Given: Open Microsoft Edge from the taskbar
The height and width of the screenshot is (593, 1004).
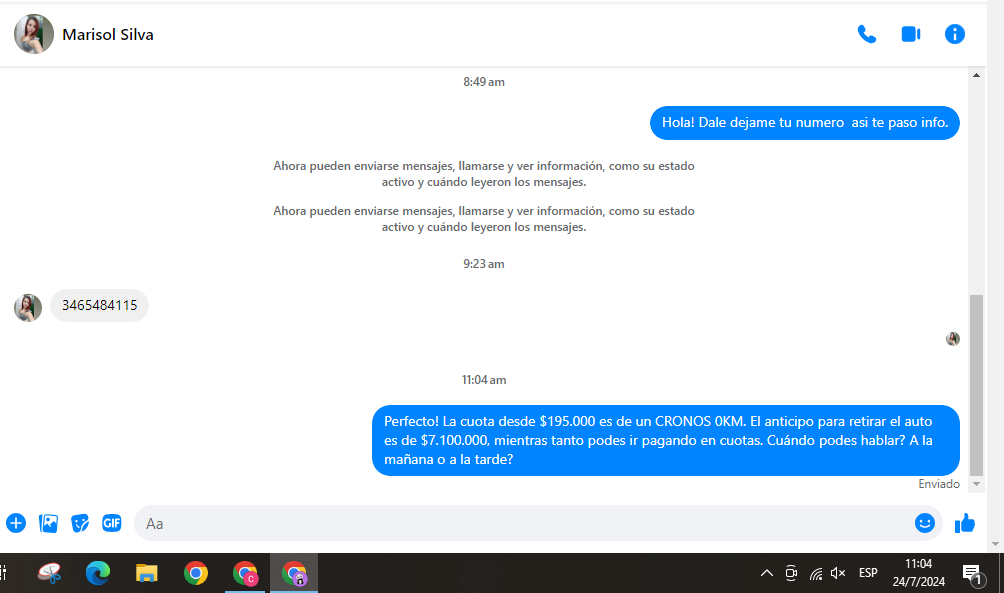Looking at the screenshot, I should (98, 573).
